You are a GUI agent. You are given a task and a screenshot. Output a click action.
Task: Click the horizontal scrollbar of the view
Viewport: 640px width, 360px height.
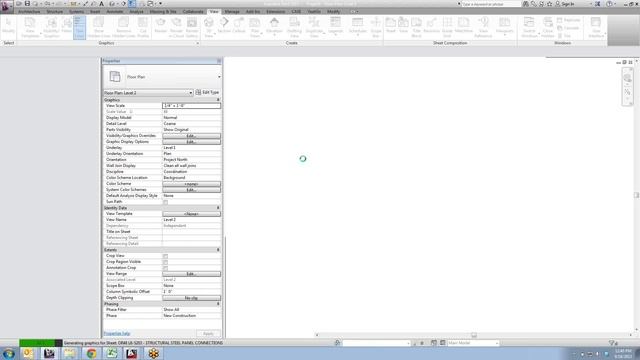[474, 335]
